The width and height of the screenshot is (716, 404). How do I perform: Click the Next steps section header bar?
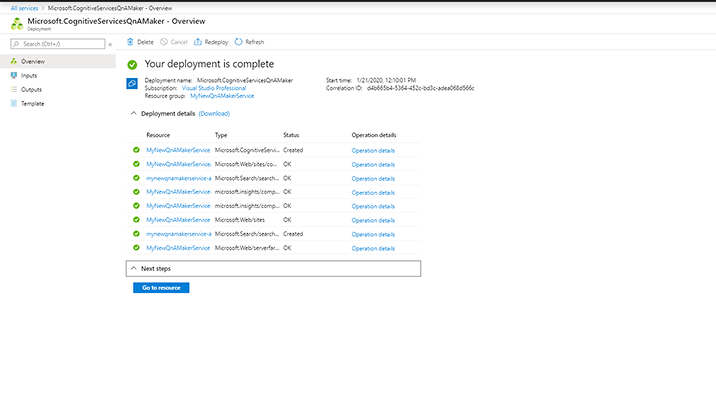pos(274,268)
